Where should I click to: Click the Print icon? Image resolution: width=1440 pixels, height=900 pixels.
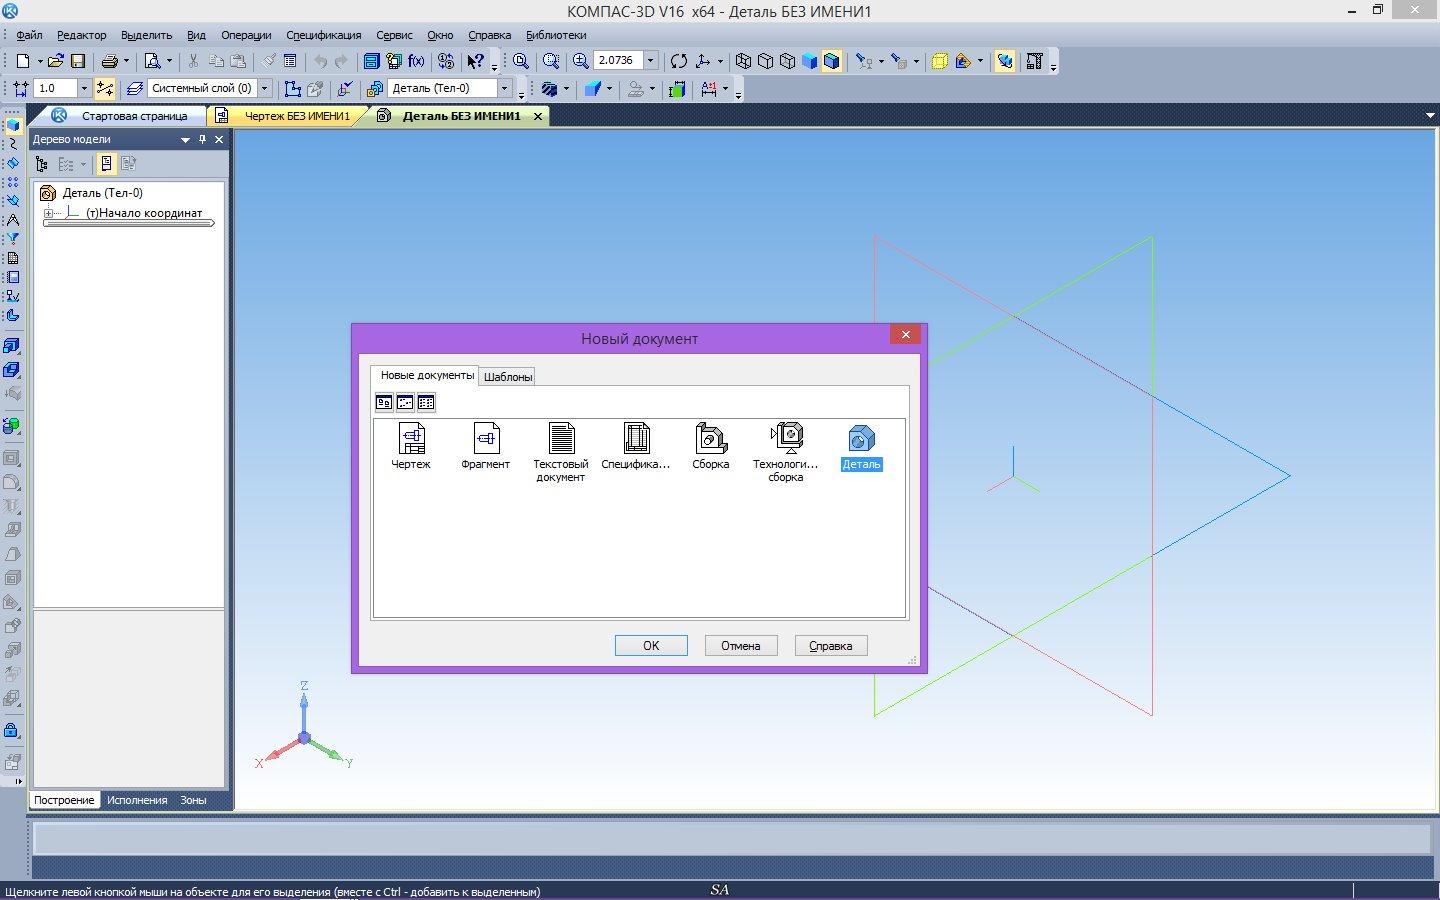(x=110, y=61)
